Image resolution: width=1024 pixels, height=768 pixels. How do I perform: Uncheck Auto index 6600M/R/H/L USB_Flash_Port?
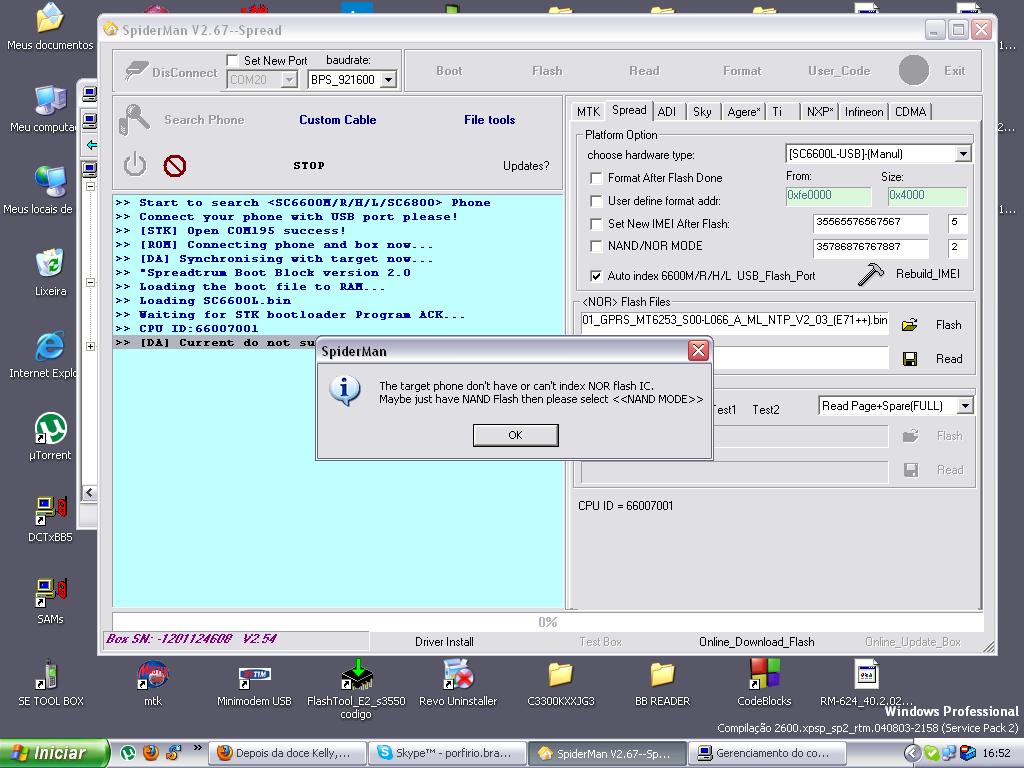pos(597,276)
